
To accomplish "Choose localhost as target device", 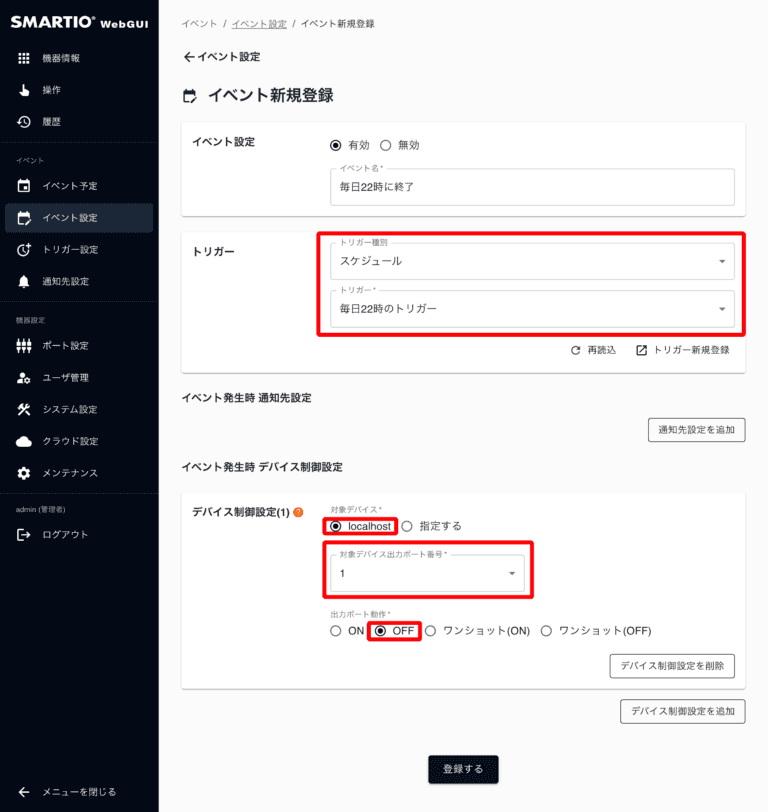I will pos(336,526).
